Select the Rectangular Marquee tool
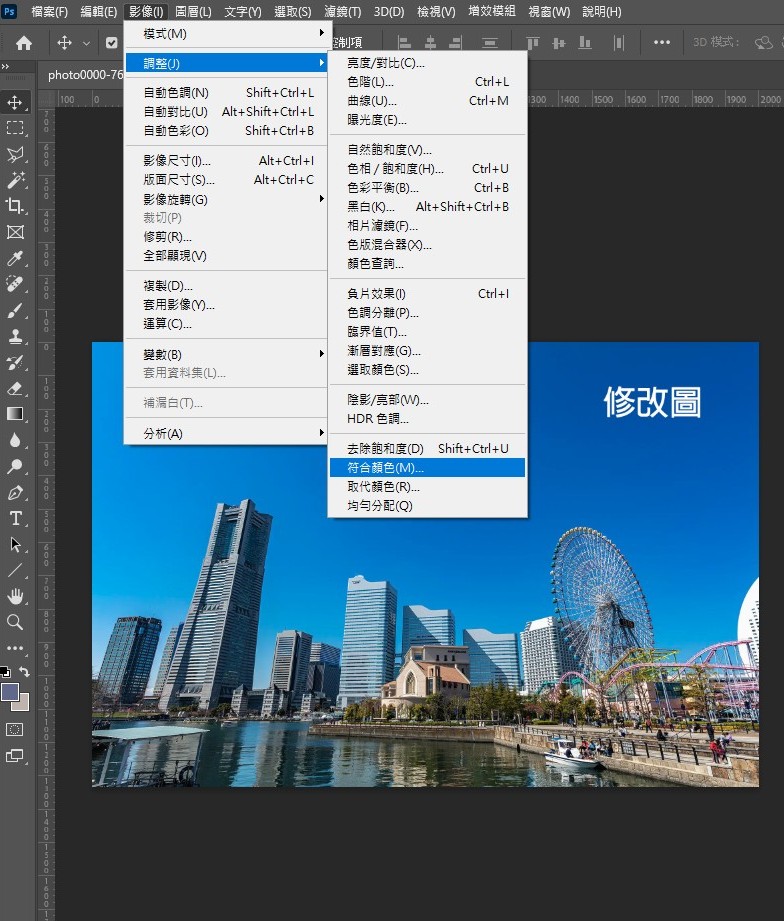This screenshot has width=784, height=921. [15, 128]
